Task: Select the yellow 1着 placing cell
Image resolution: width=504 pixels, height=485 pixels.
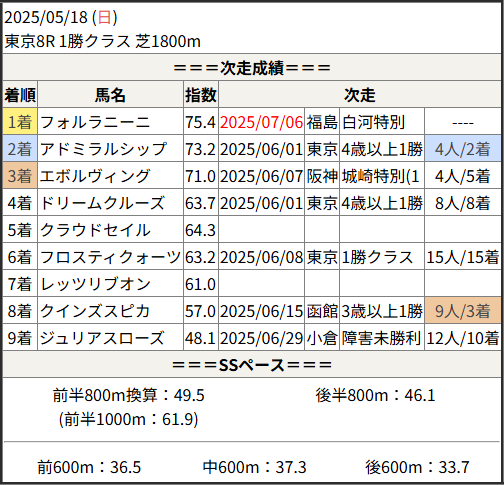Action: pos(20,122)
